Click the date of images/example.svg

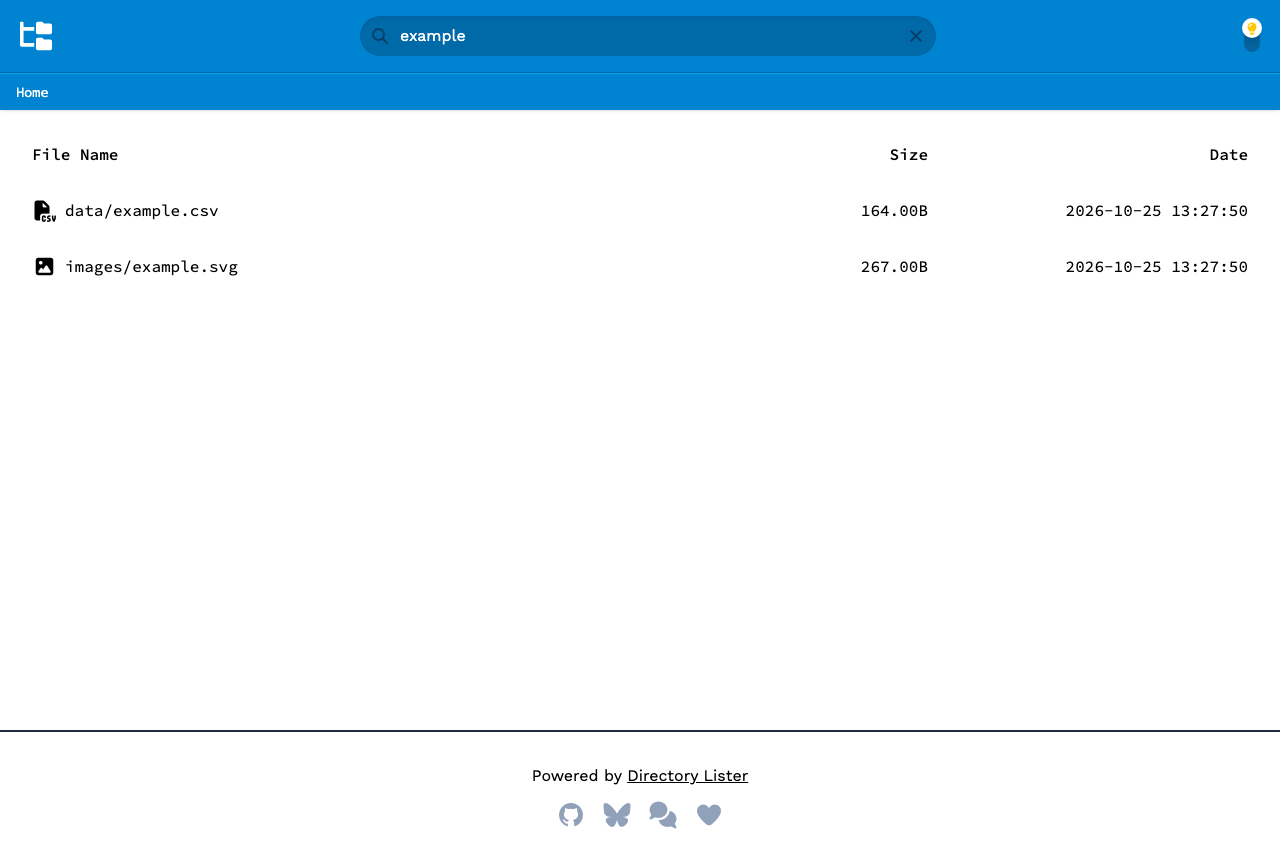pyautogui.click(x=1156, y=267)
